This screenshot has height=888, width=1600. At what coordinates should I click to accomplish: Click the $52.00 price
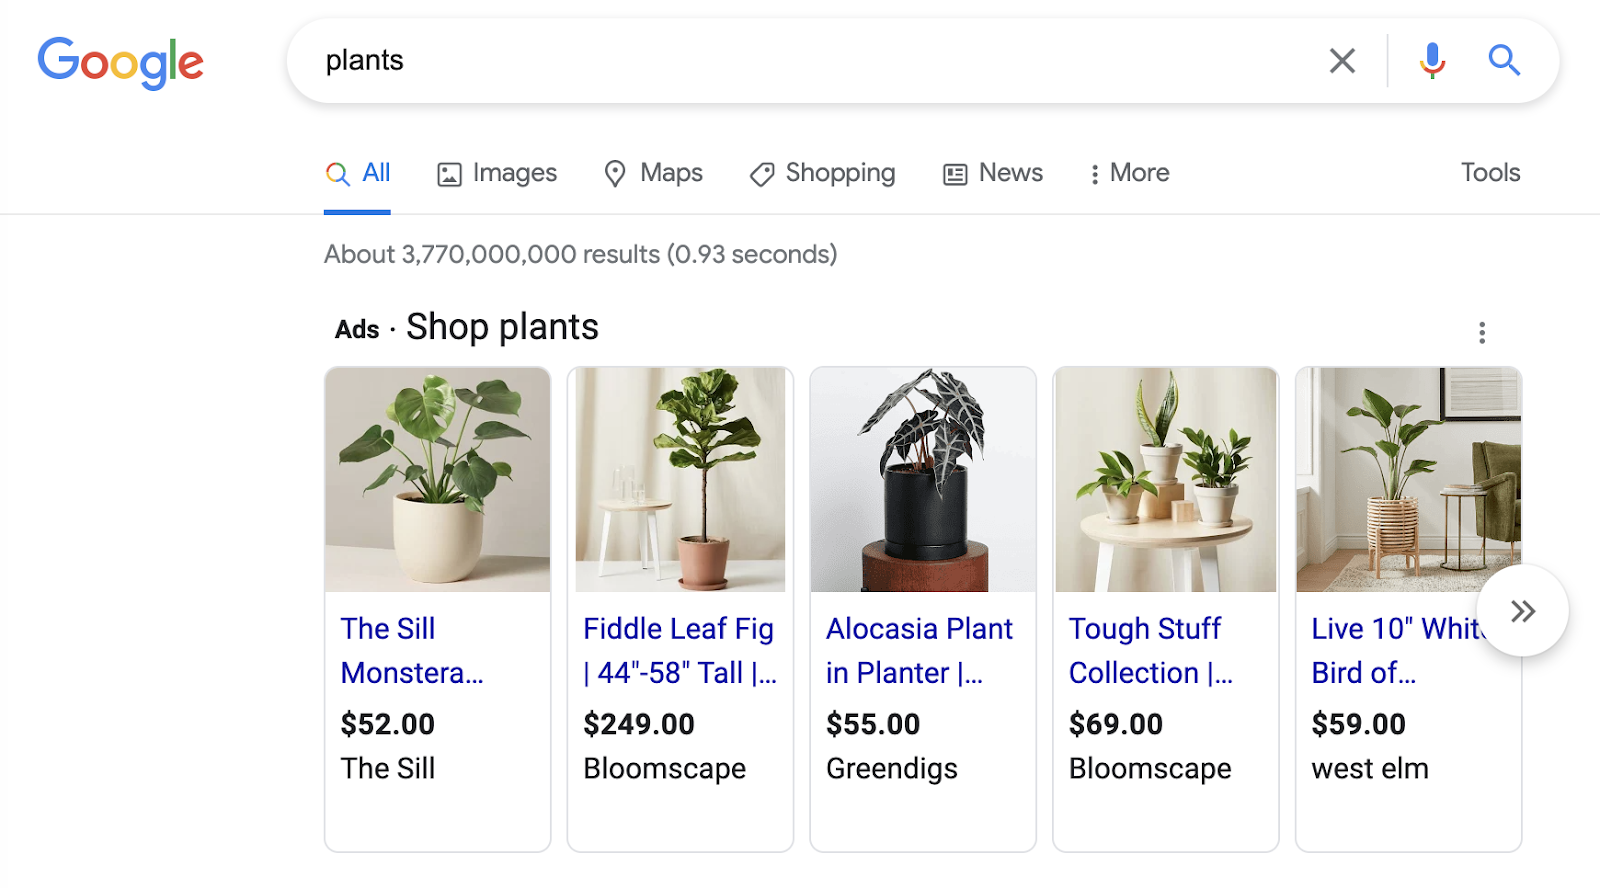(388, 724)
